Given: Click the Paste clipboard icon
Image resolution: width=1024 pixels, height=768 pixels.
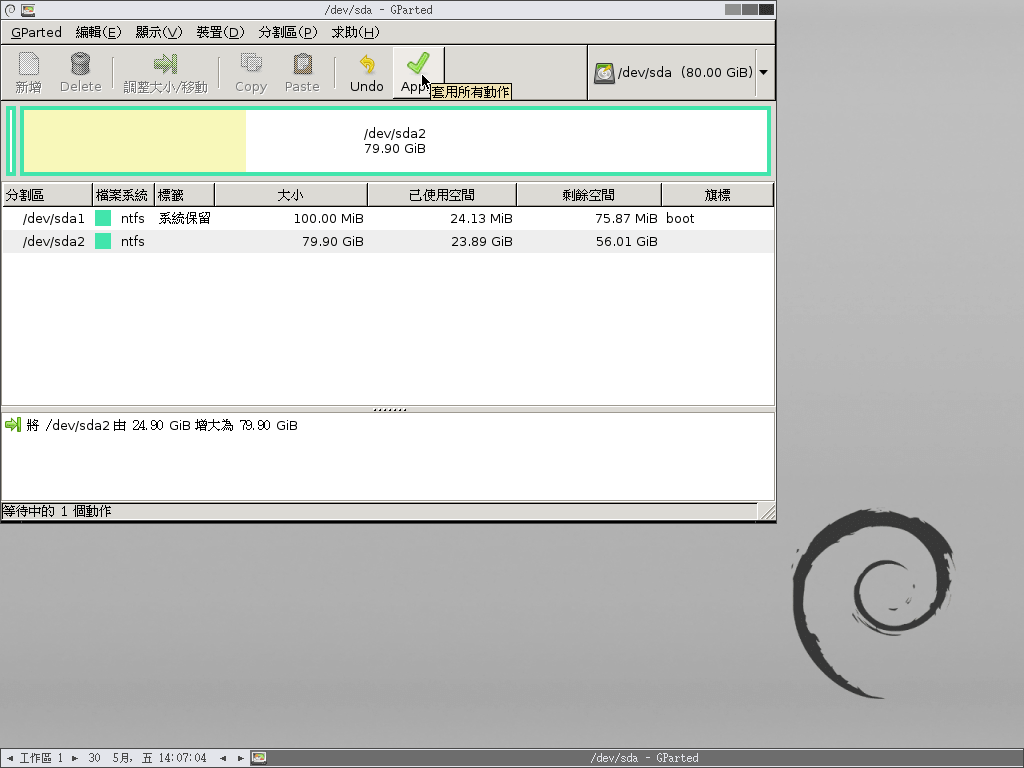Looking at the screenshot, I should coord(301,65).
